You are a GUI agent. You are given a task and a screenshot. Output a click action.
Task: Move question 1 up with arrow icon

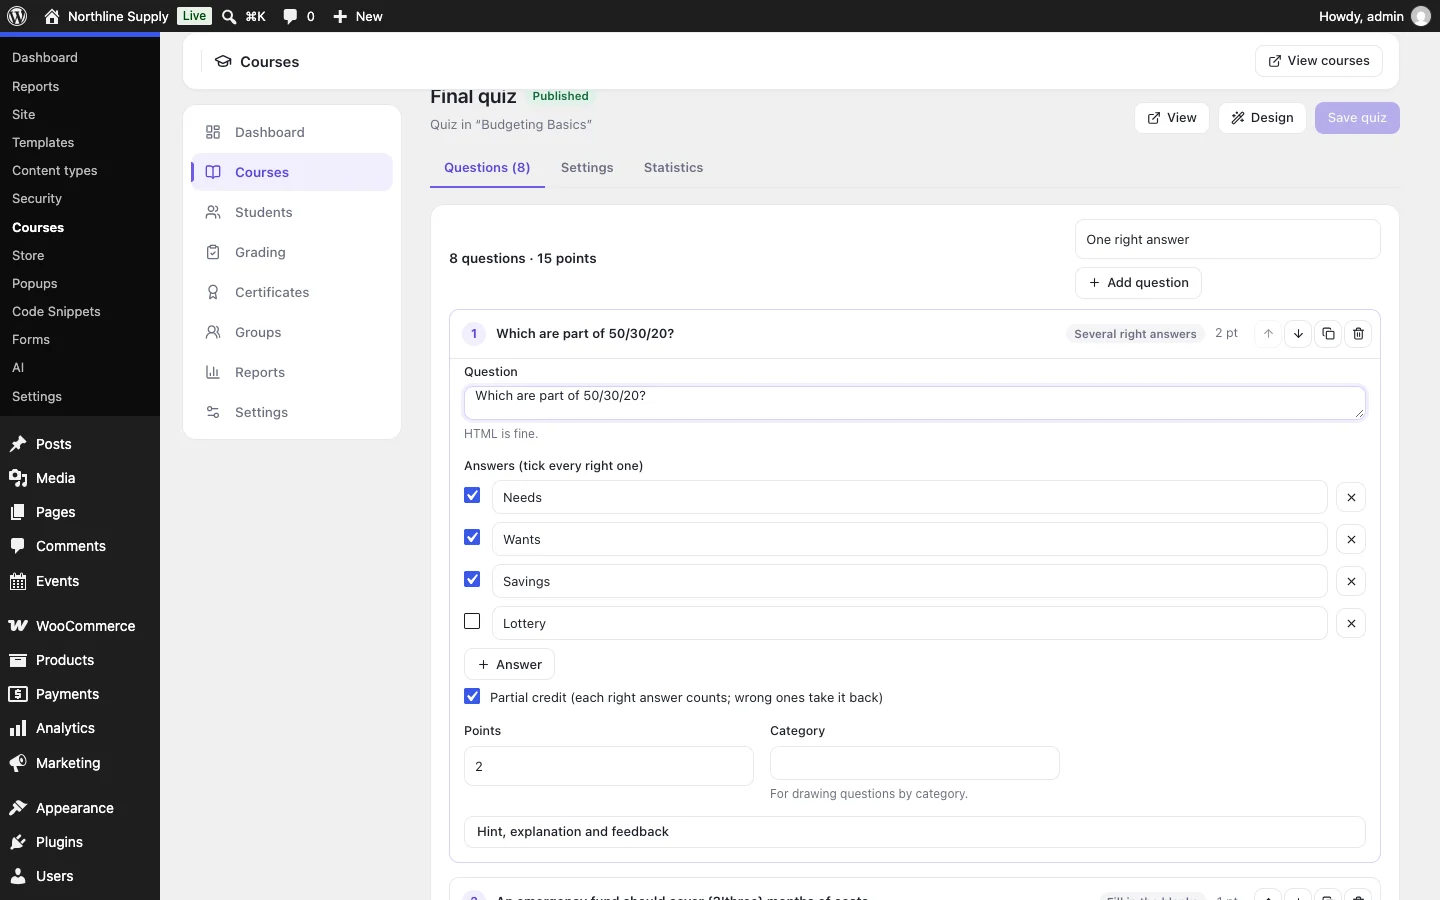(1268, 334)
